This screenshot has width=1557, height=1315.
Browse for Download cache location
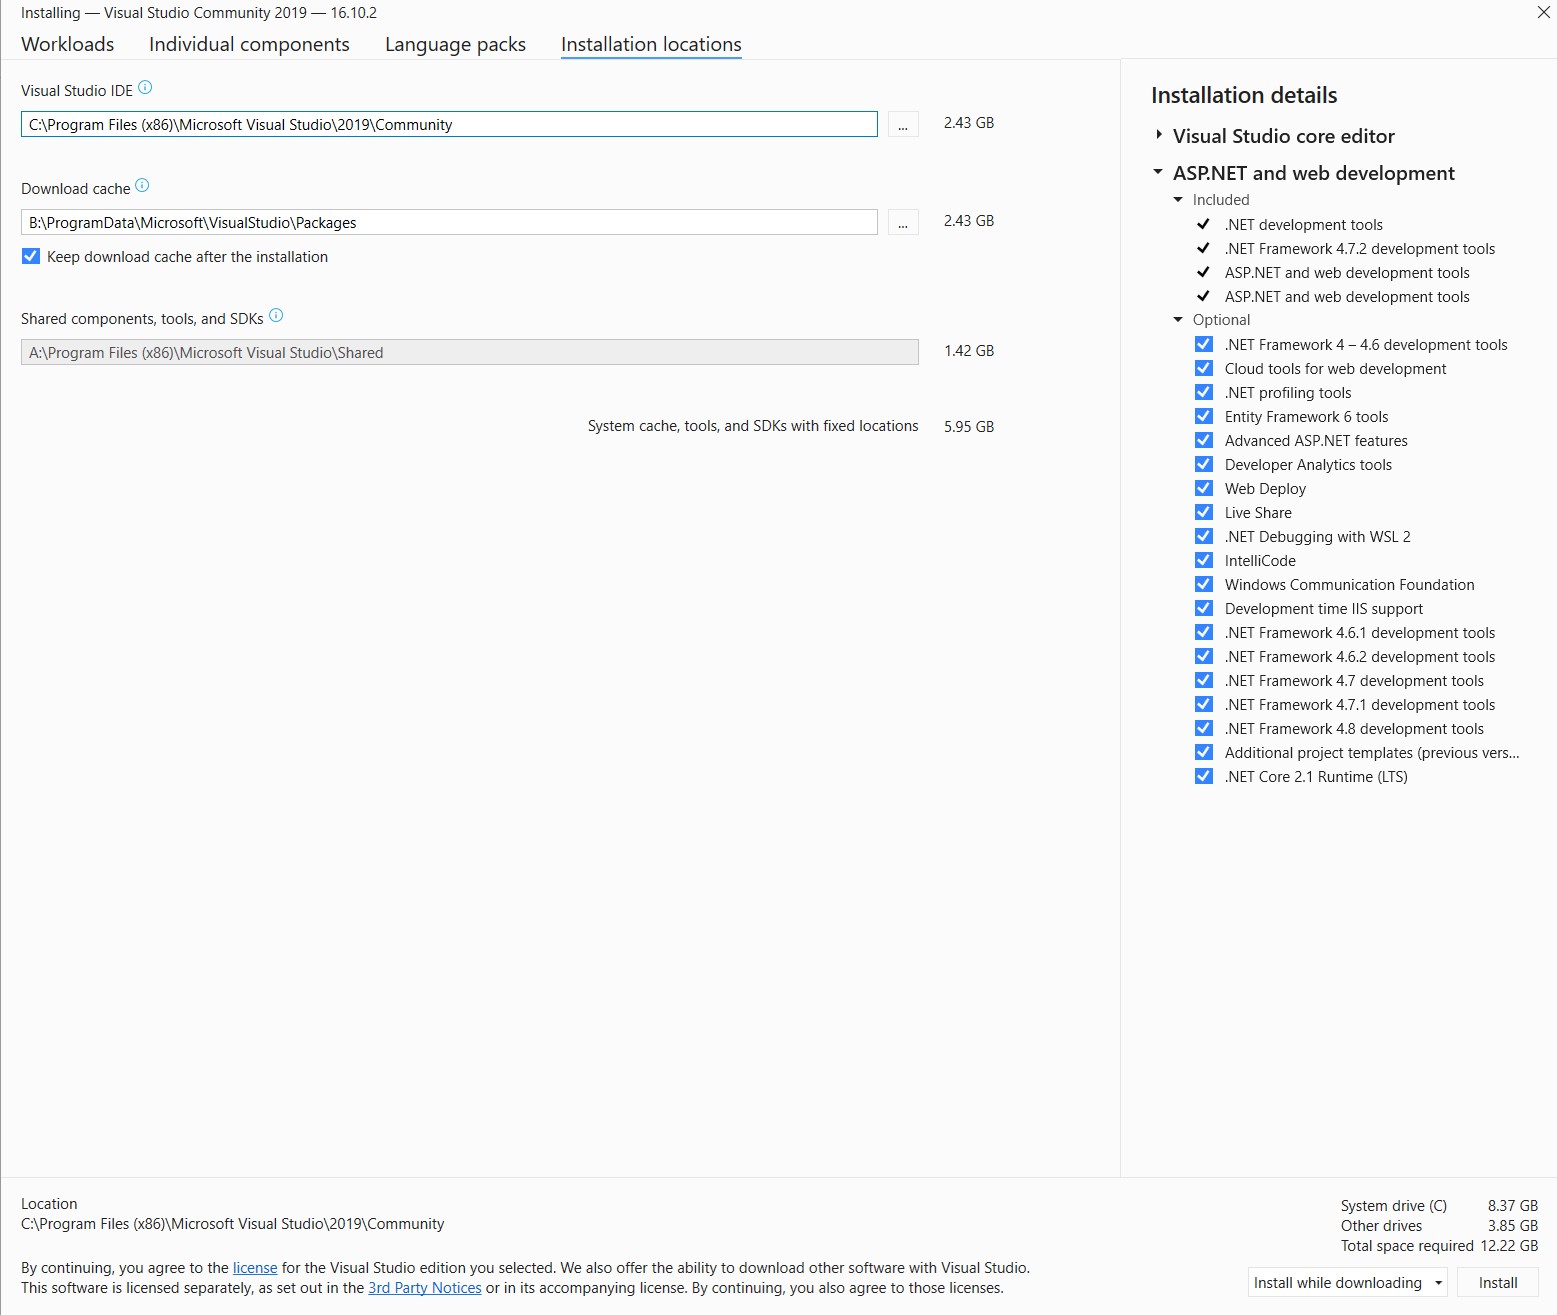pos(903,222)
